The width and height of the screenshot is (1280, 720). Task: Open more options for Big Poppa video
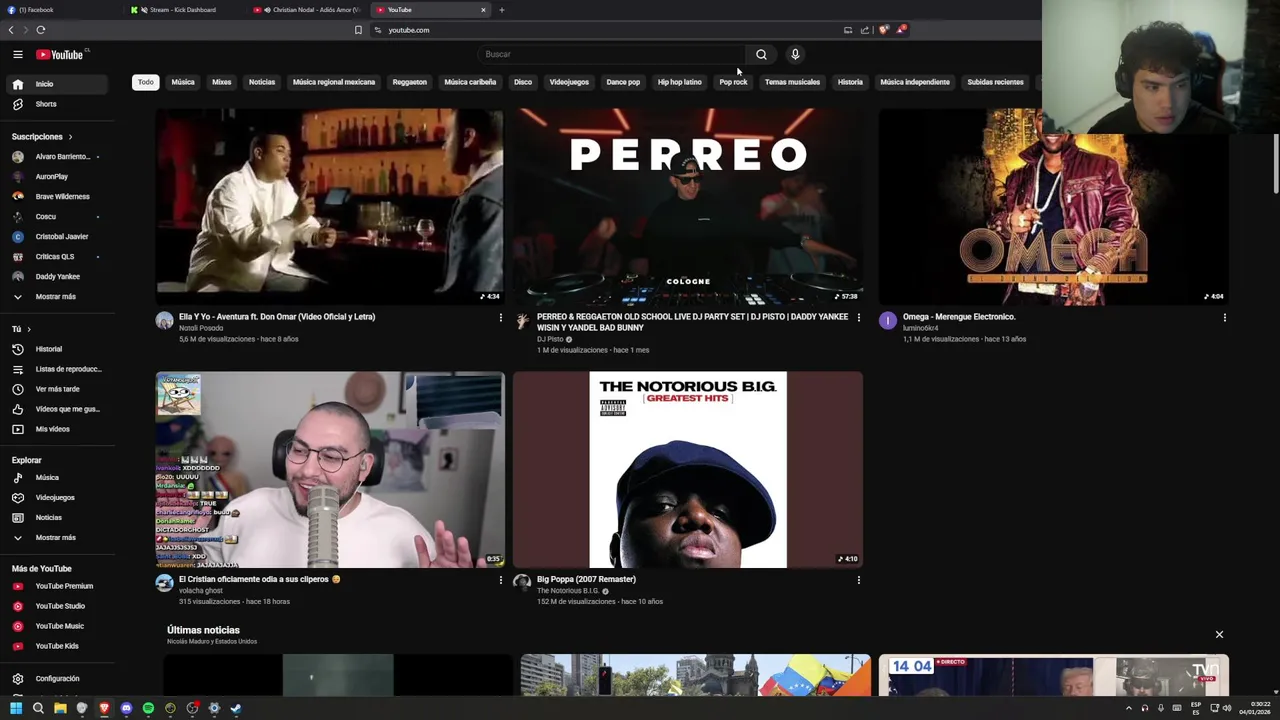[858, 580]
